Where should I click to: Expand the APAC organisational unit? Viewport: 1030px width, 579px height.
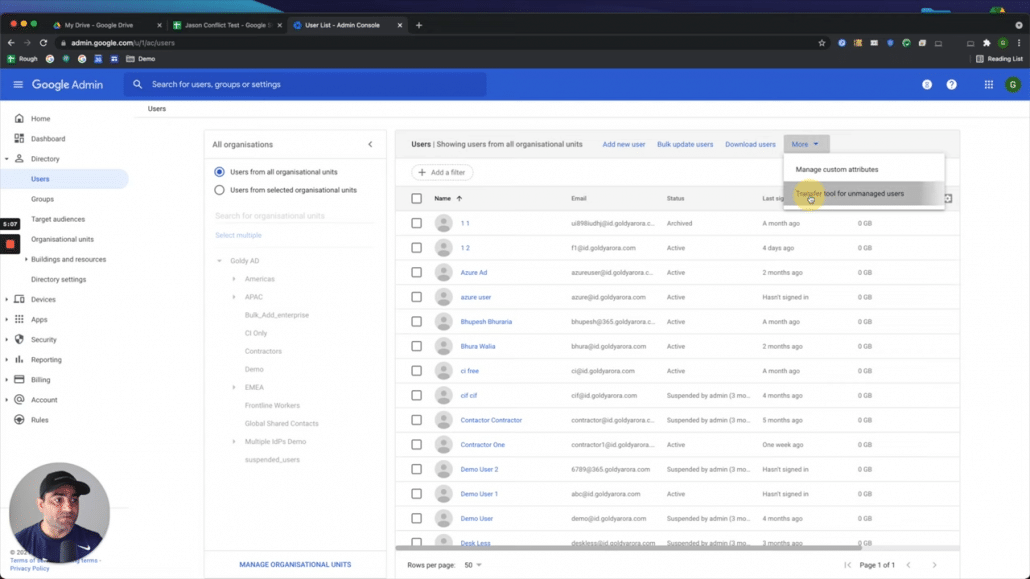point(234,297)
